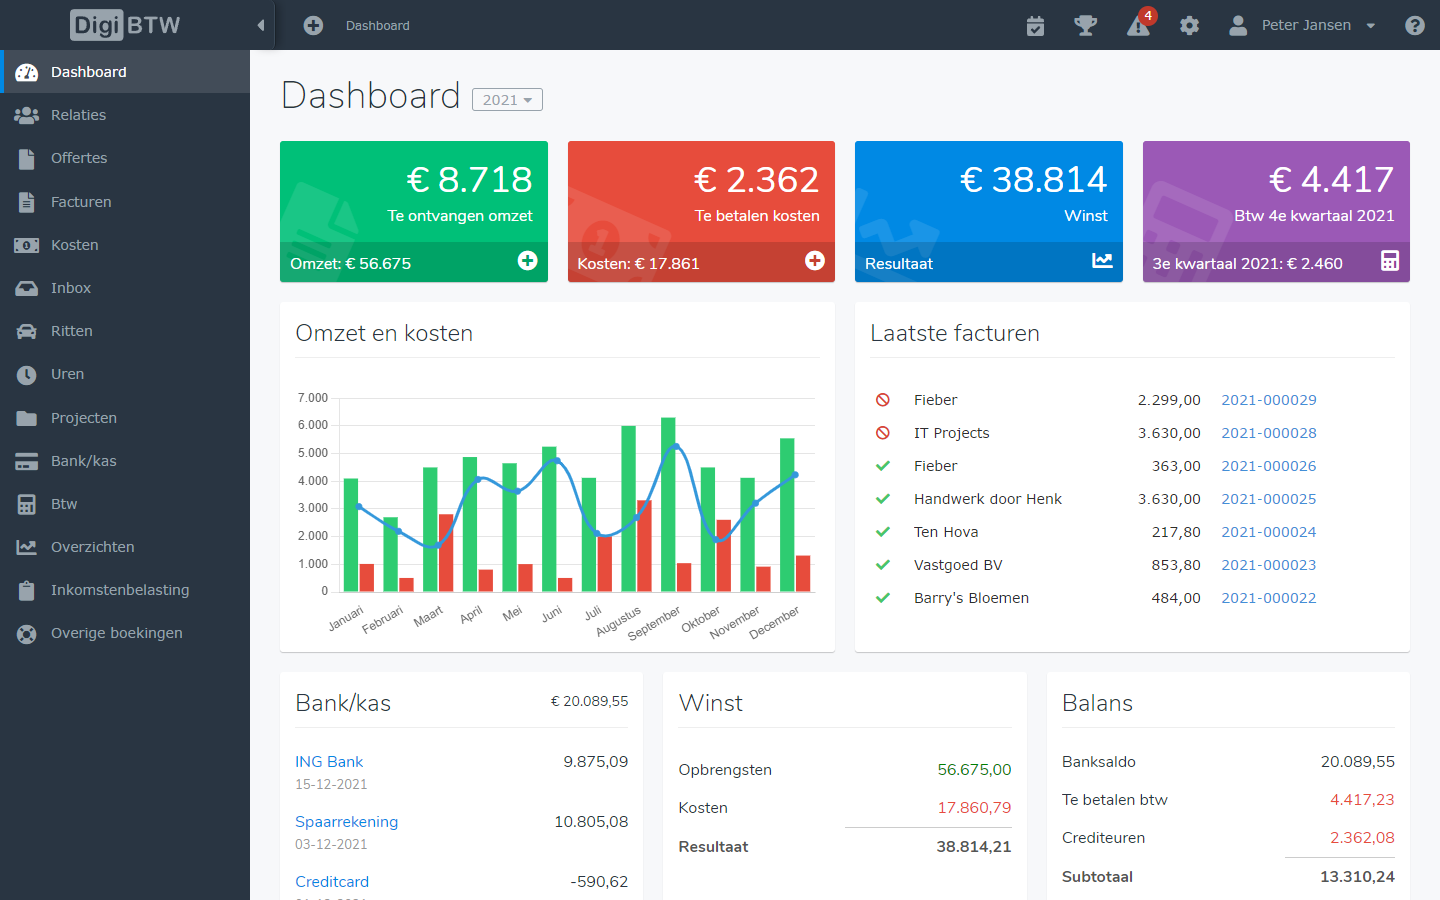Open notifications via the warning triangle icon
Screen dimensions: 1440x900
[1139, 25]
